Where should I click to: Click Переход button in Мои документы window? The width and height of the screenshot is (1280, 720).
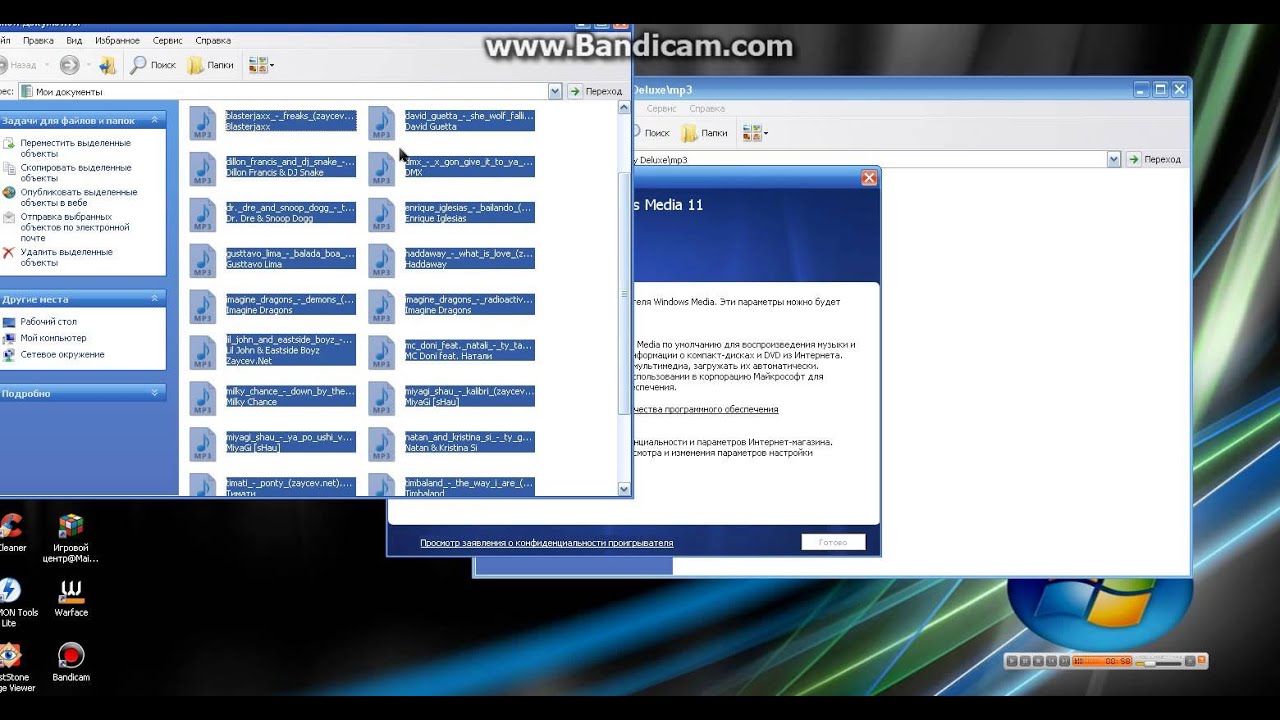[x=596, y=91]
